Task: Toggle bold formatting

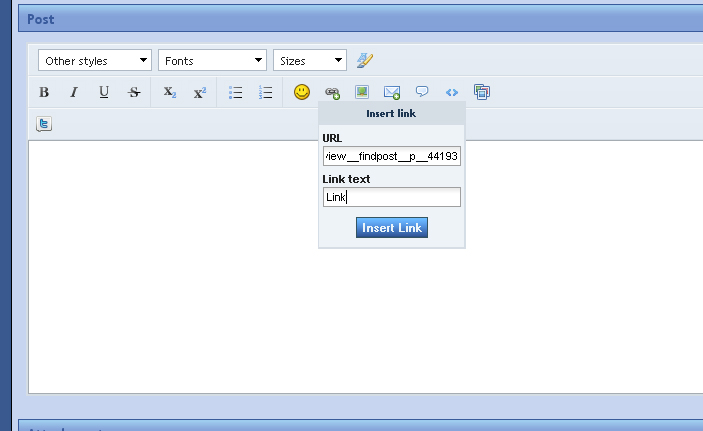Action: (44, 92)
